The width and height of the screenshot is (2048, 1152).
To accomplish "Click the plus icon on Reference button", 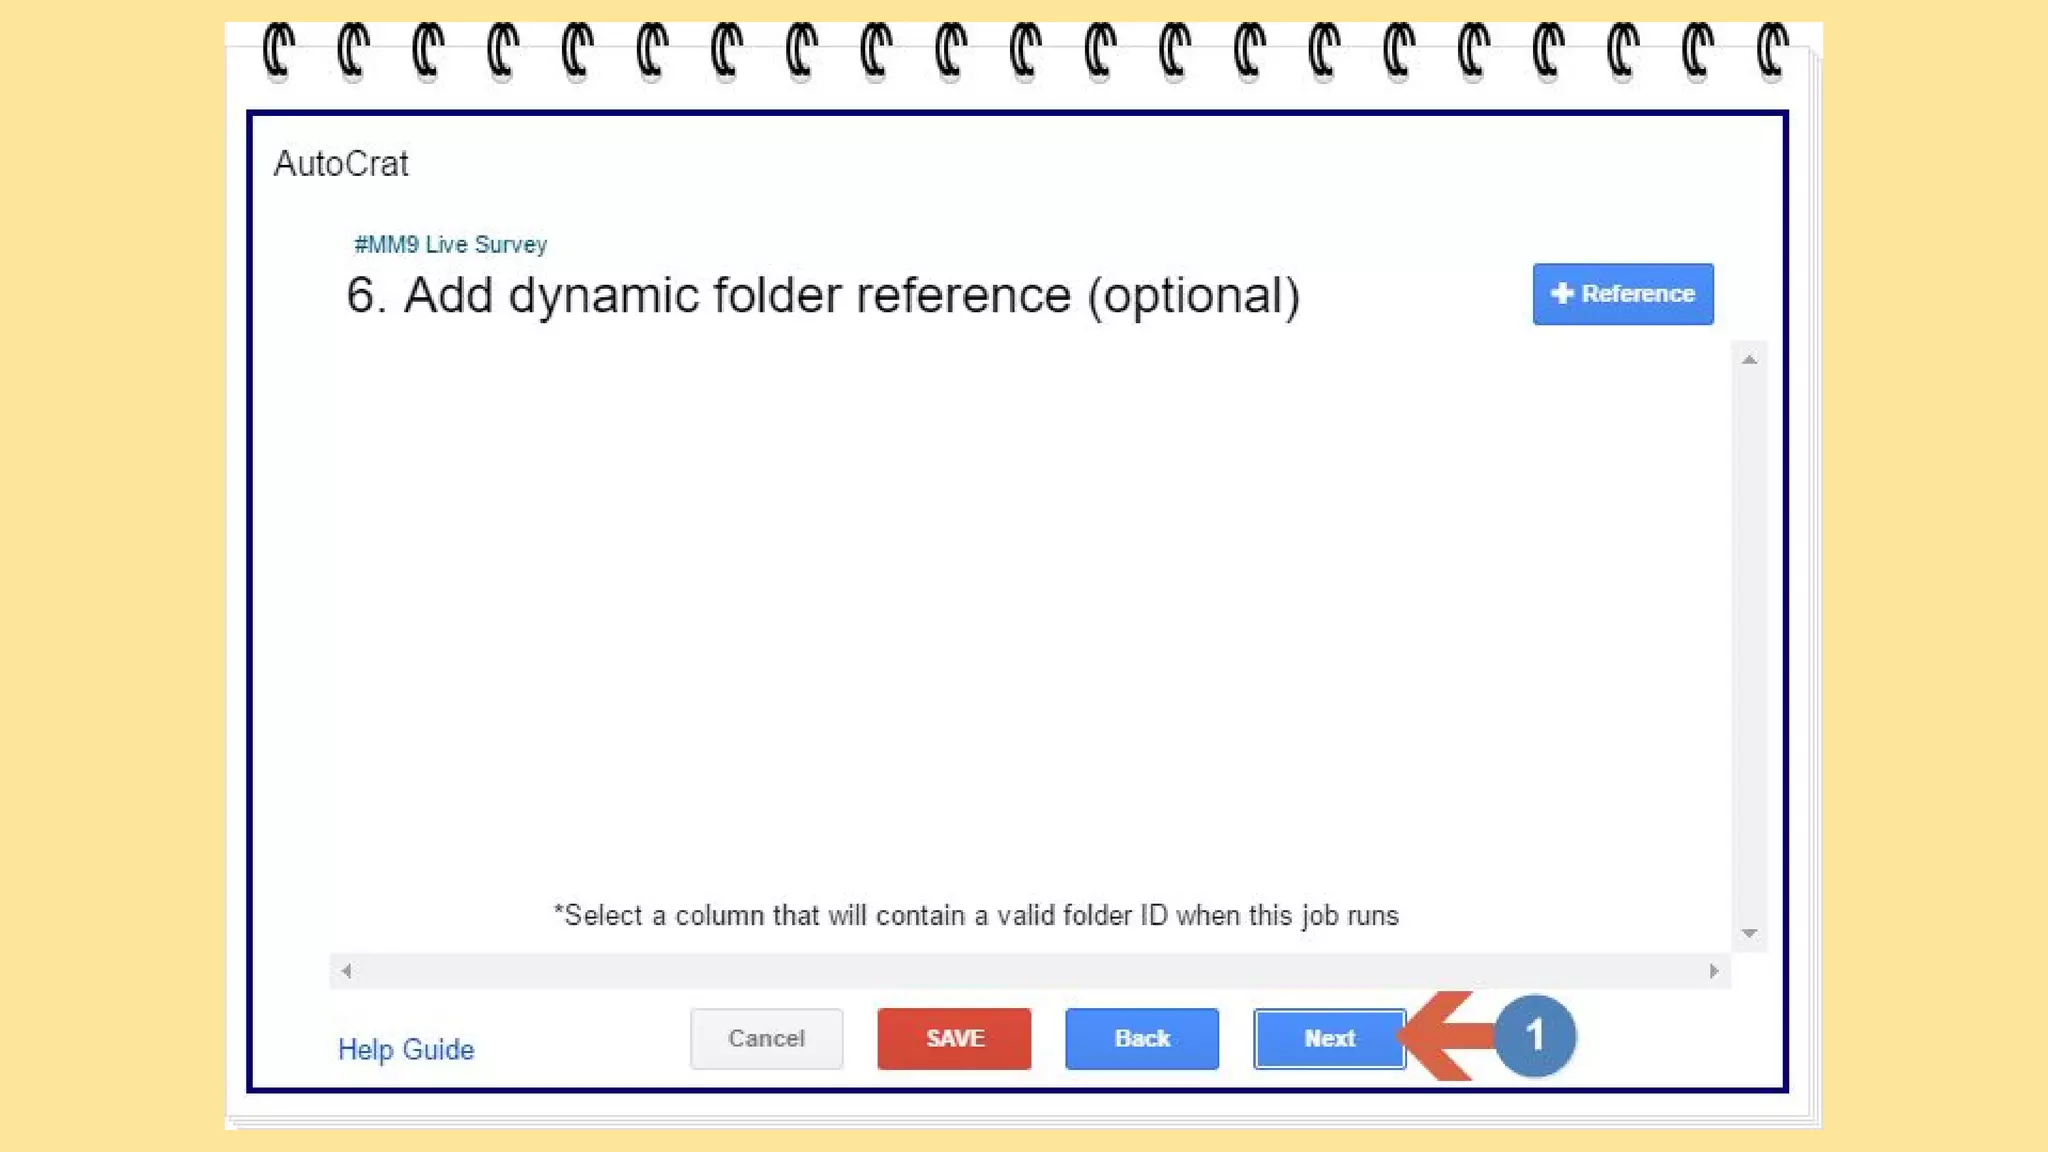I will [x=1561, y=293].
